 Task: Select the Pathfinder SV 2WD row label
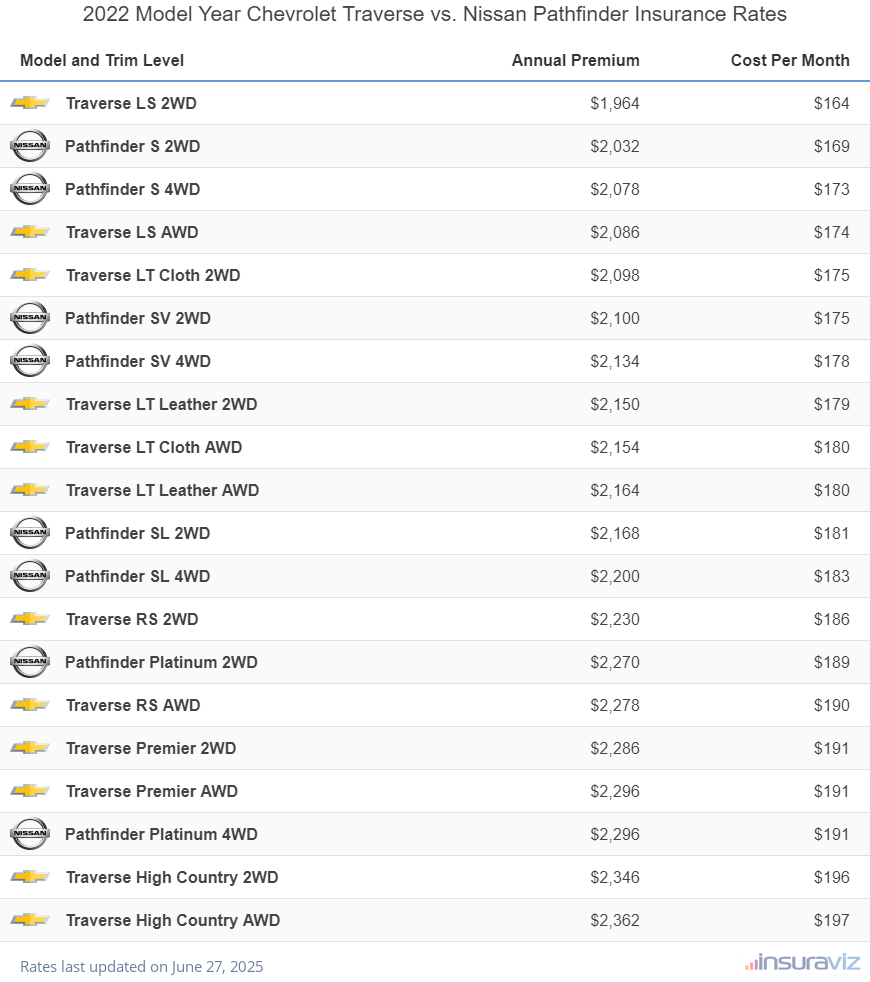[138, 318]
